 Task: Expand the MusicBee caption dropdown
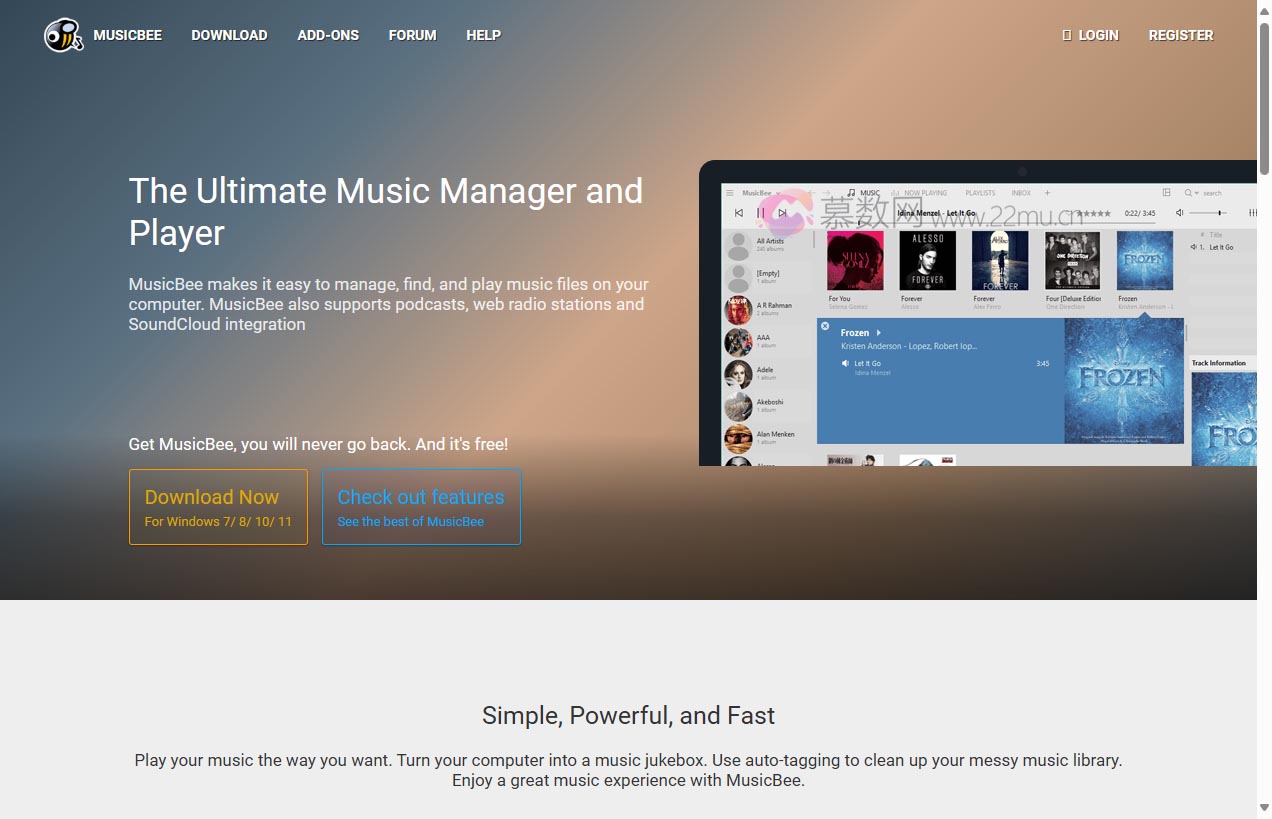(x=777, y=193)
